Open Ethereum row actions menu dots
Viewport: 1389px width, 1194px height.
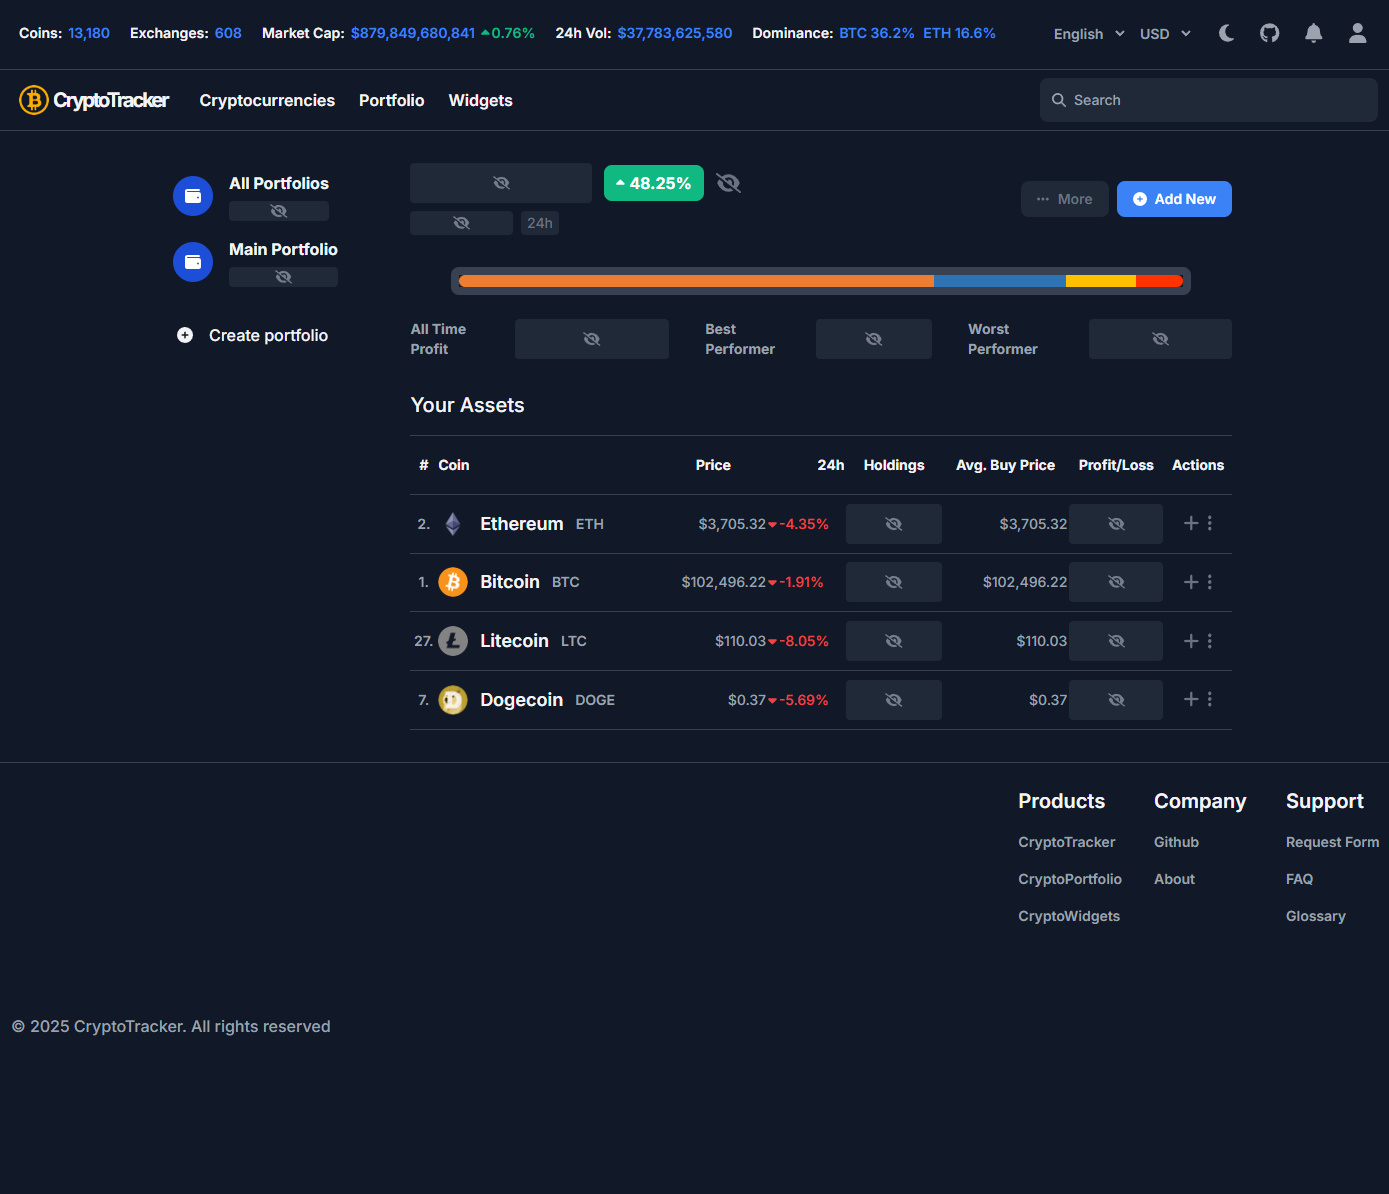click(1210, 523)
